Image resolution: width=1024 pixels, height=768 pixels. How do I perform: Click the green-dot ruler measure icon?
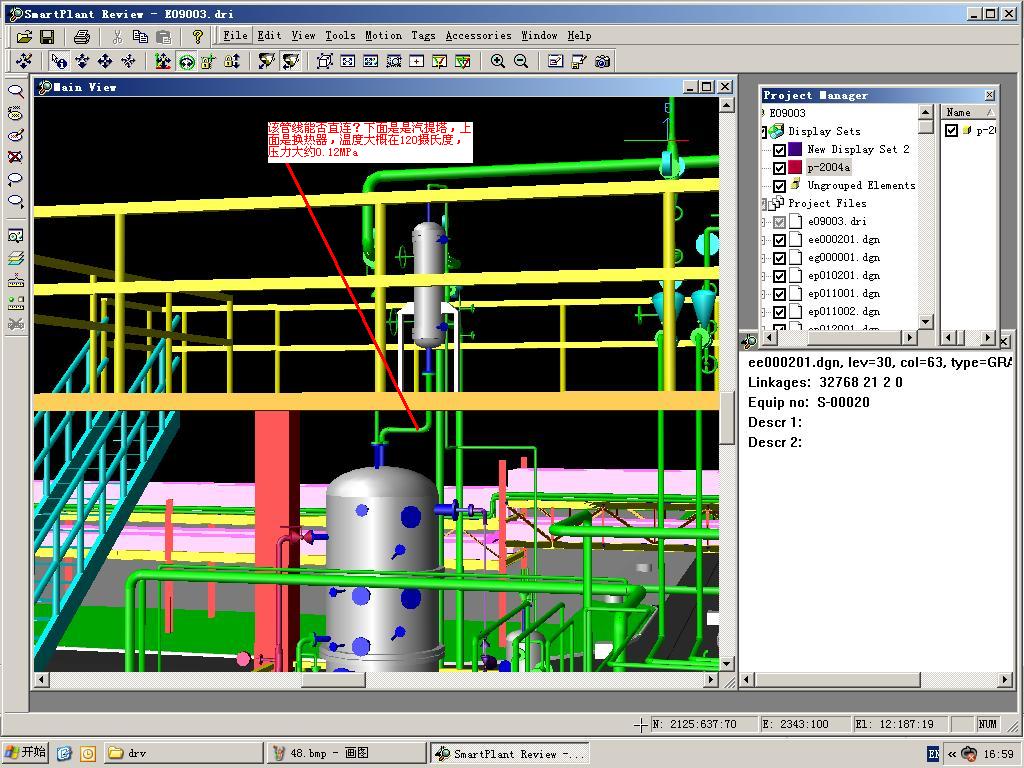tap(16, 303)
